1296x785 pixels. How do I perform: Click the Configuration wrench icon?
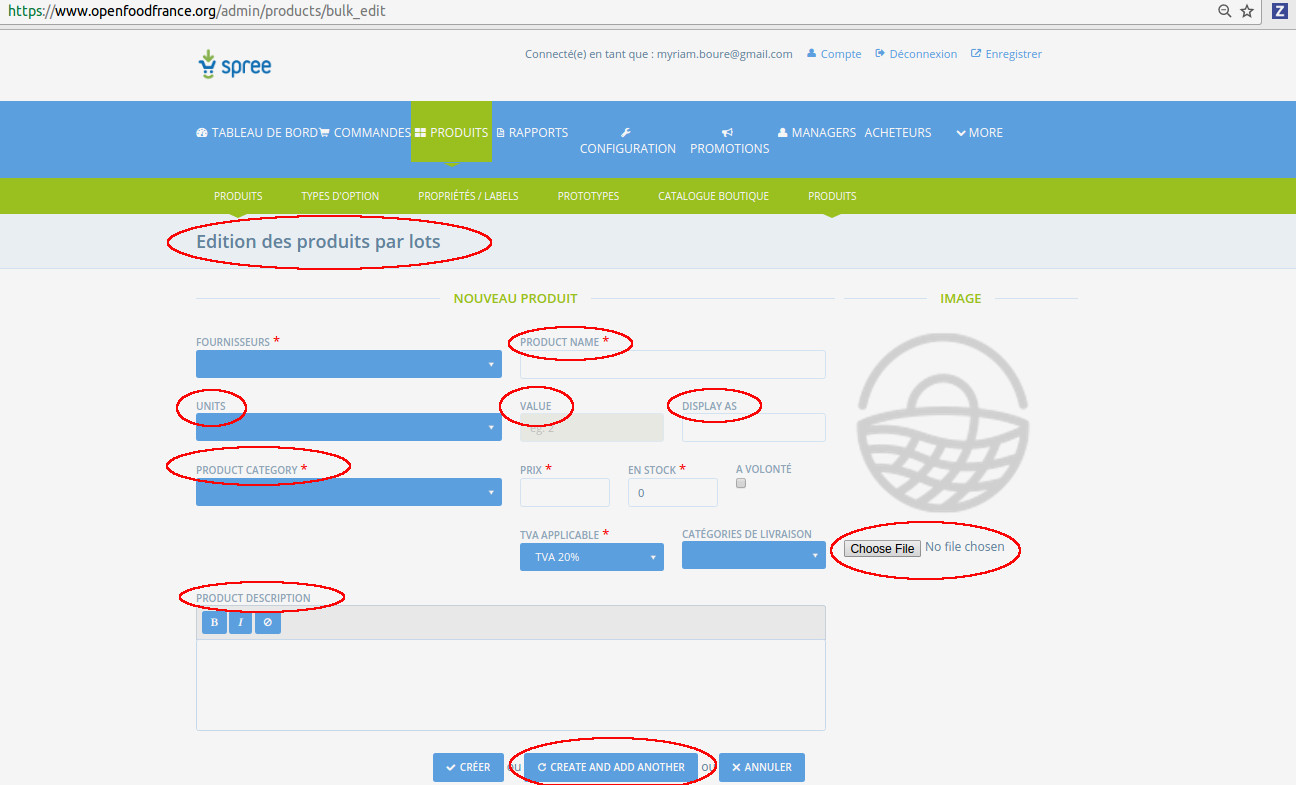pos(626,131)
